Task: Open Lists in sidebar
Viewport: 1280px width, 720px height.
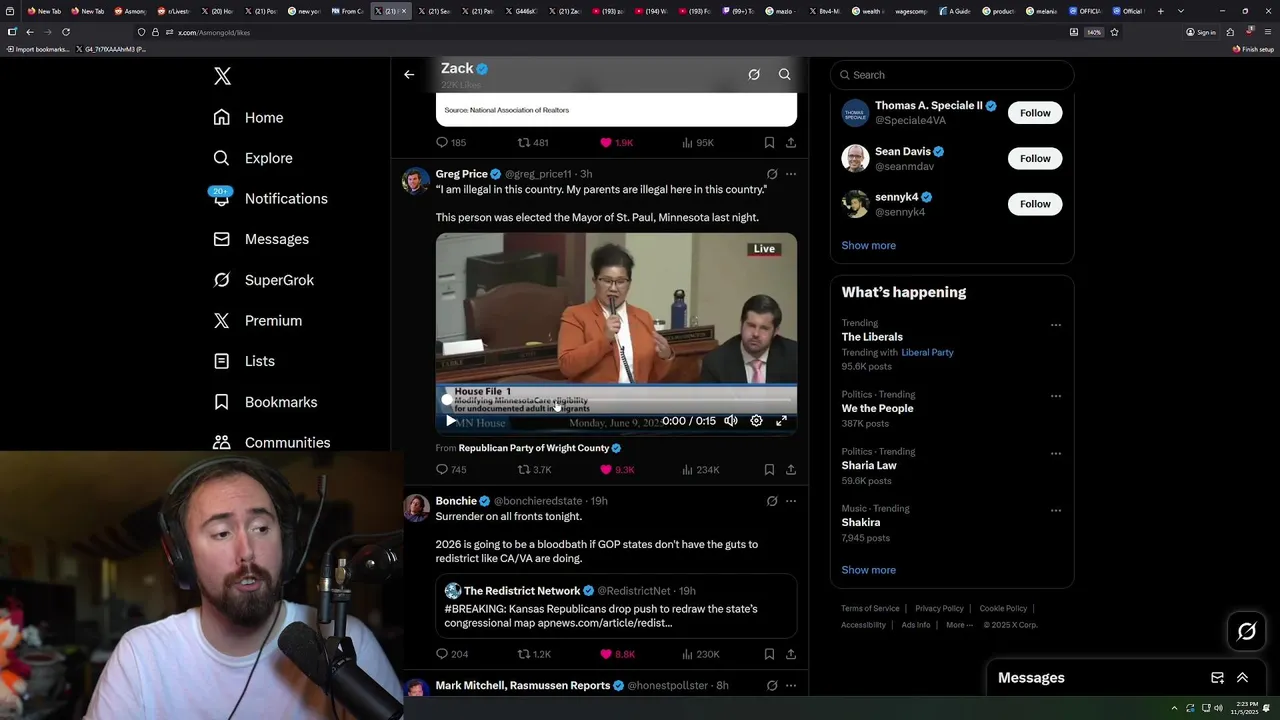Action: point(245,361)
